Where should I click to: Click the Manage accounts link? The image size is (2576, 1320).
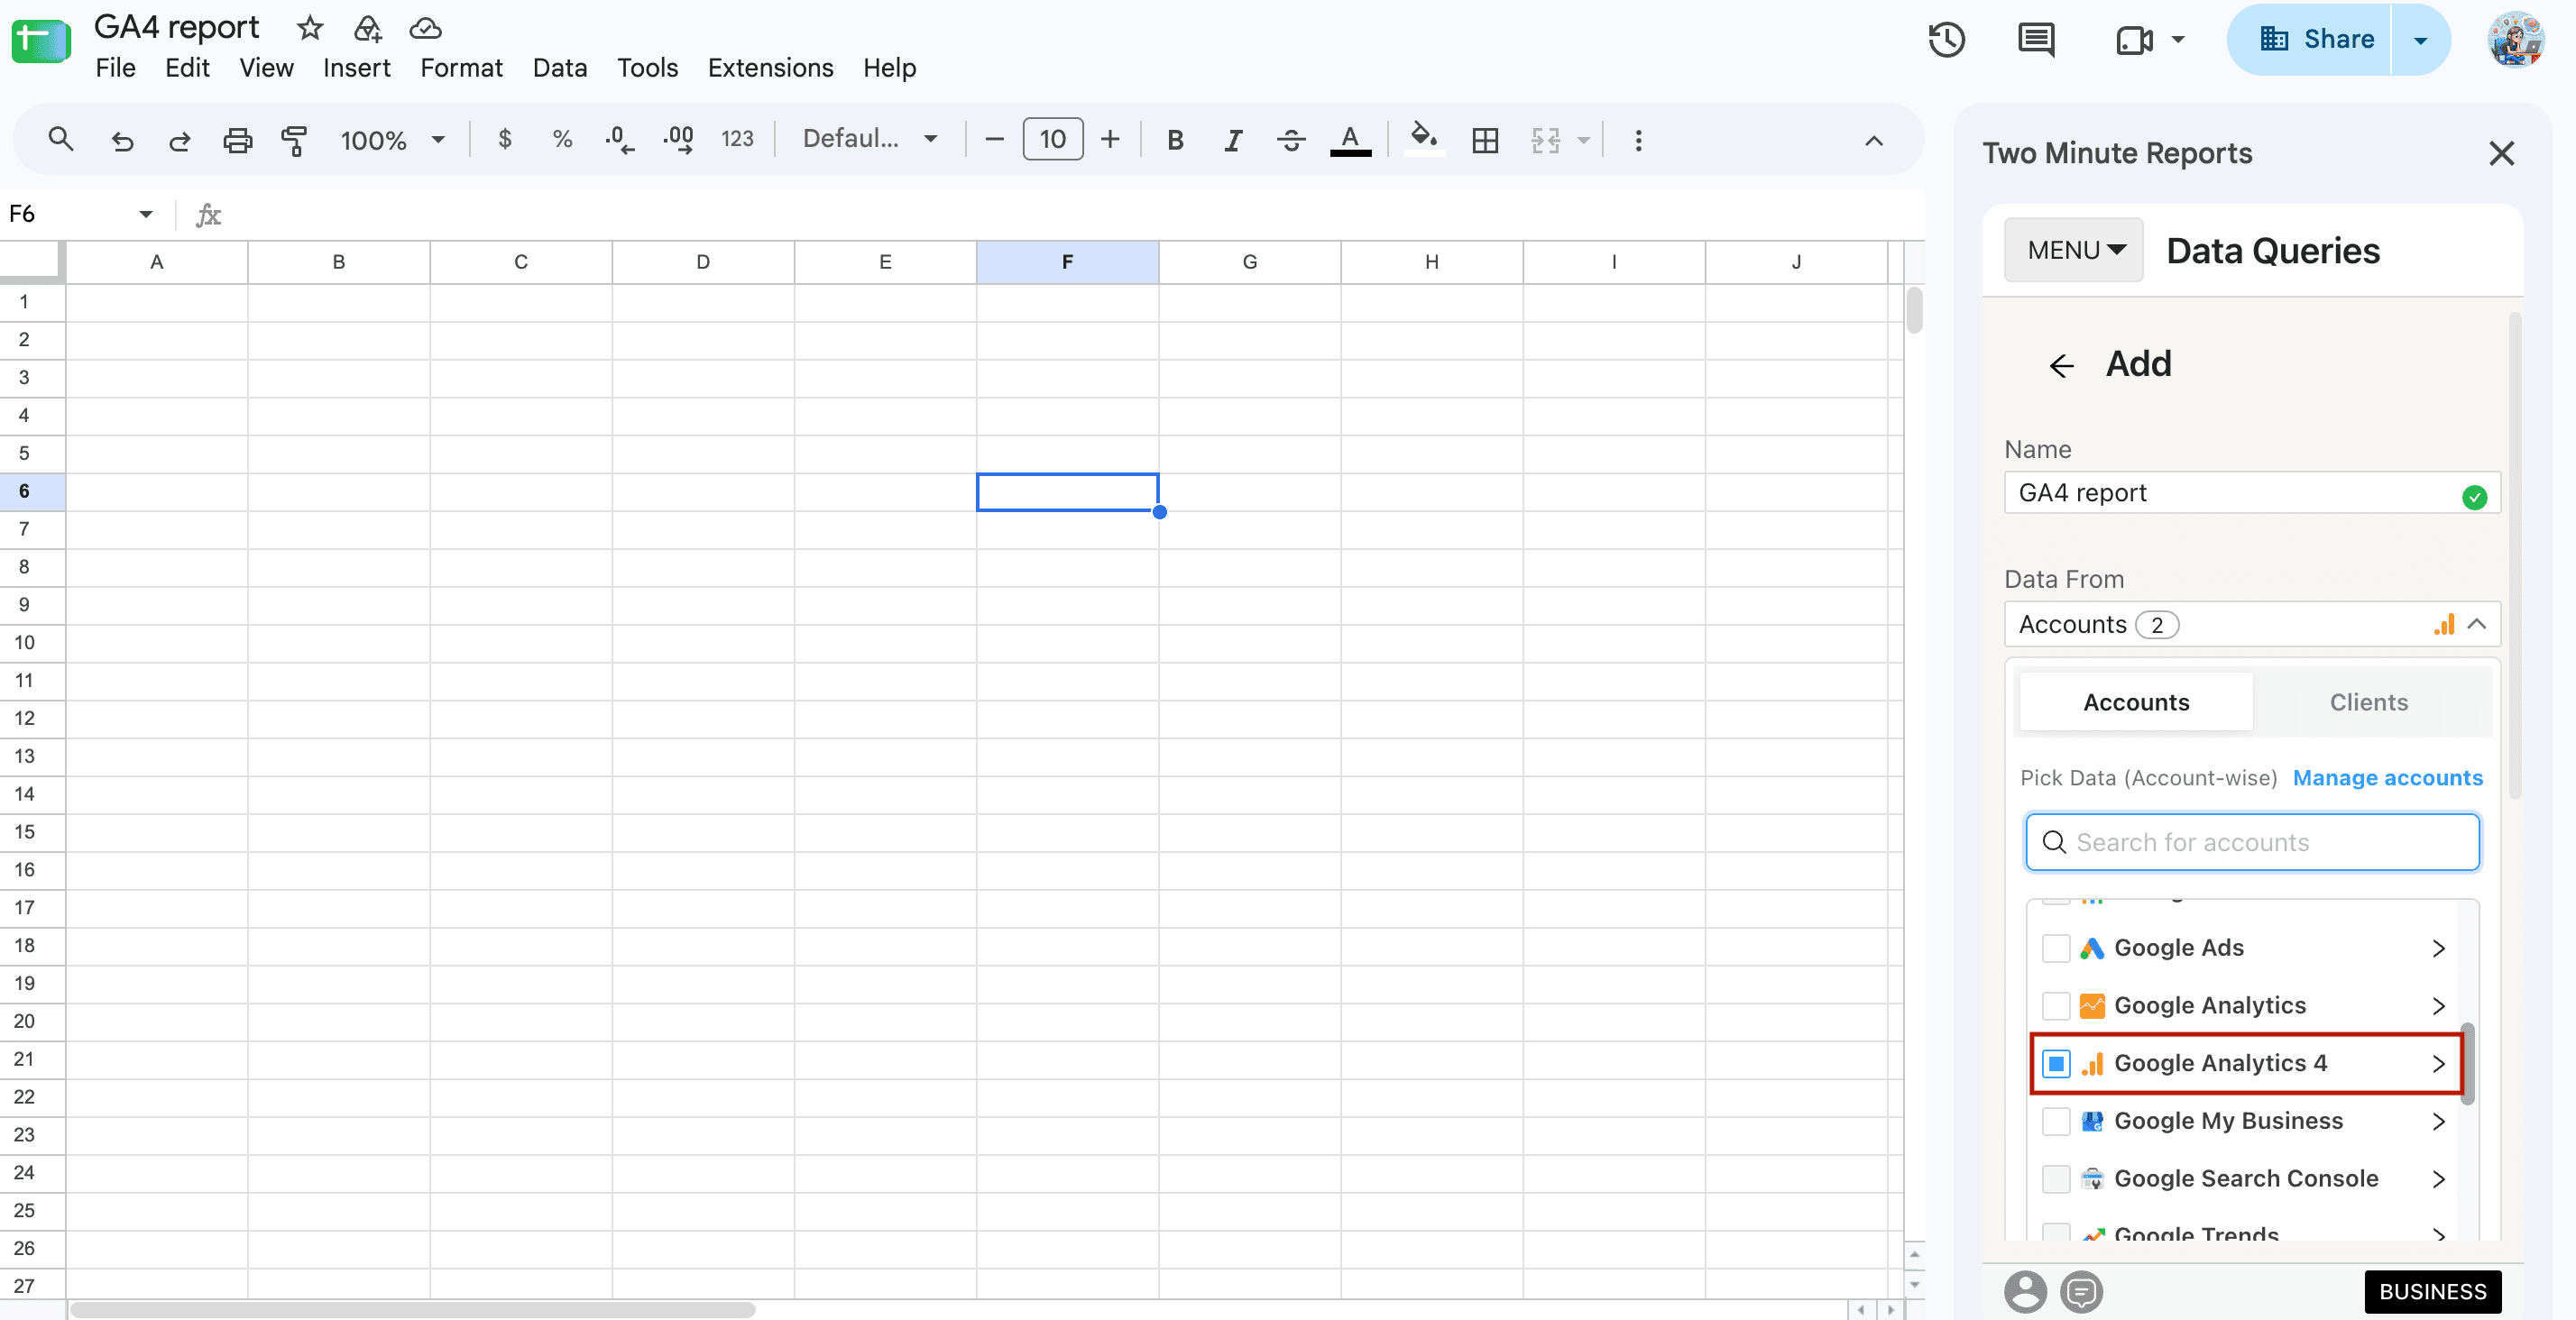coord(2387,778)
